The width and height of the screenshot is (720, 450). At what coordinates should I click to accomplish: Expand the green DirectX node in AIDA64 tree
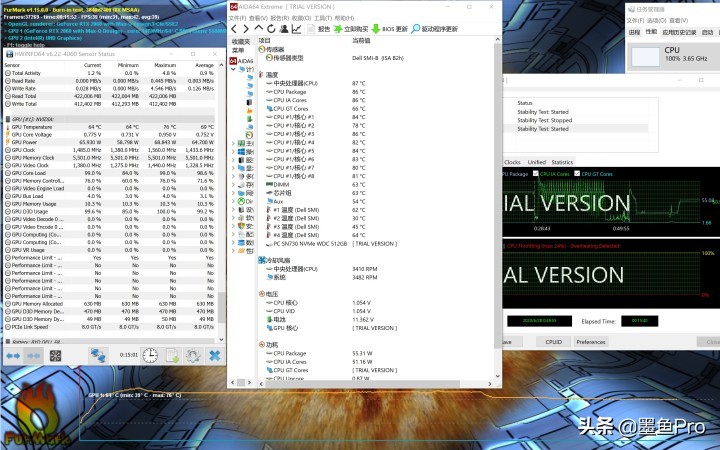click(x=233, y=201)
